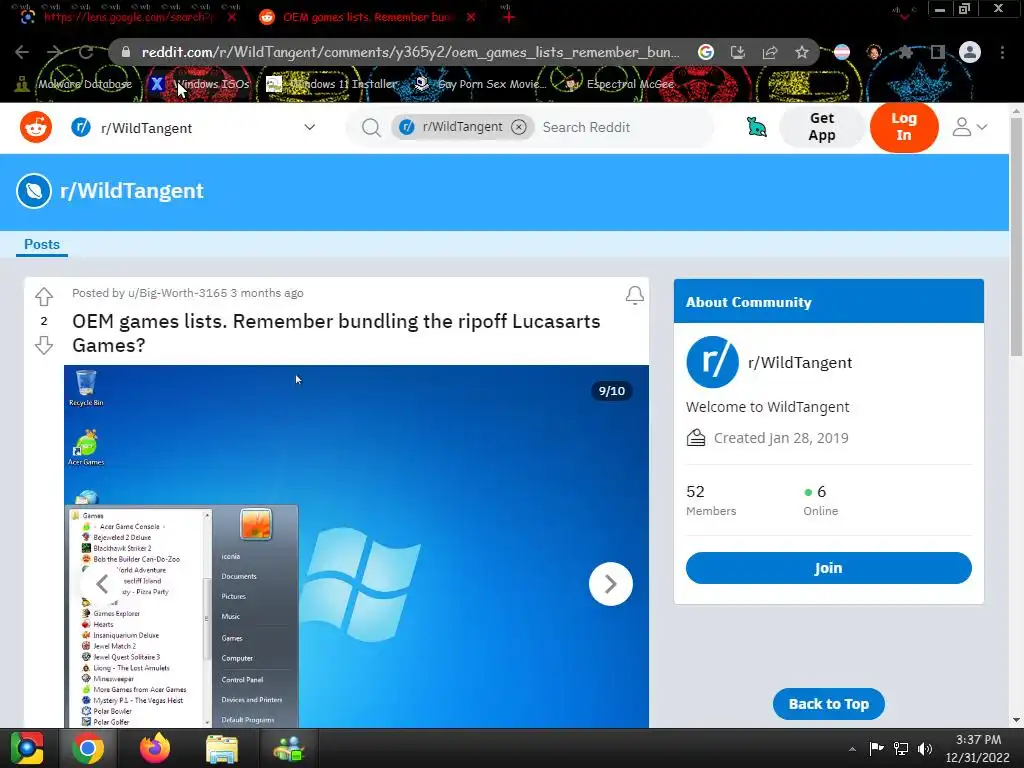1024x768 pixels.
Task: Expand the r/WildTangent community dropdown
Action: click(x=310, y=127)
